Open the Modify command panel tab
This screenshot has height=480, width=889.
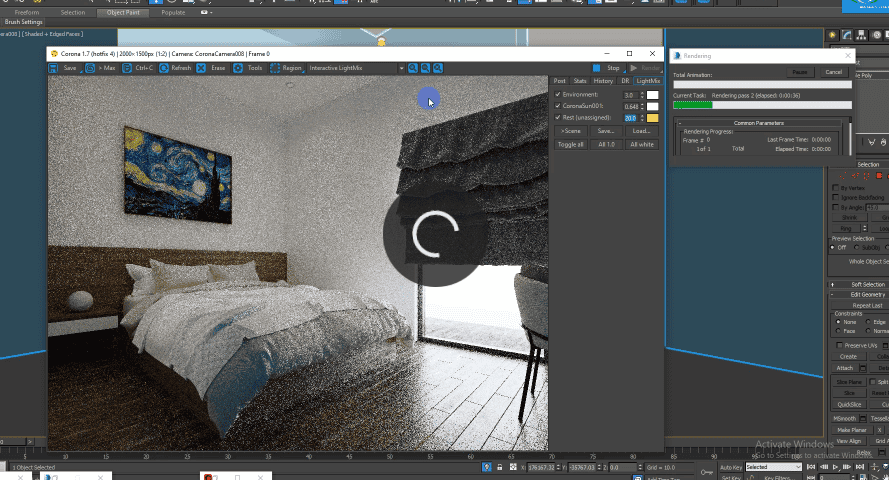tap(847, 35)
